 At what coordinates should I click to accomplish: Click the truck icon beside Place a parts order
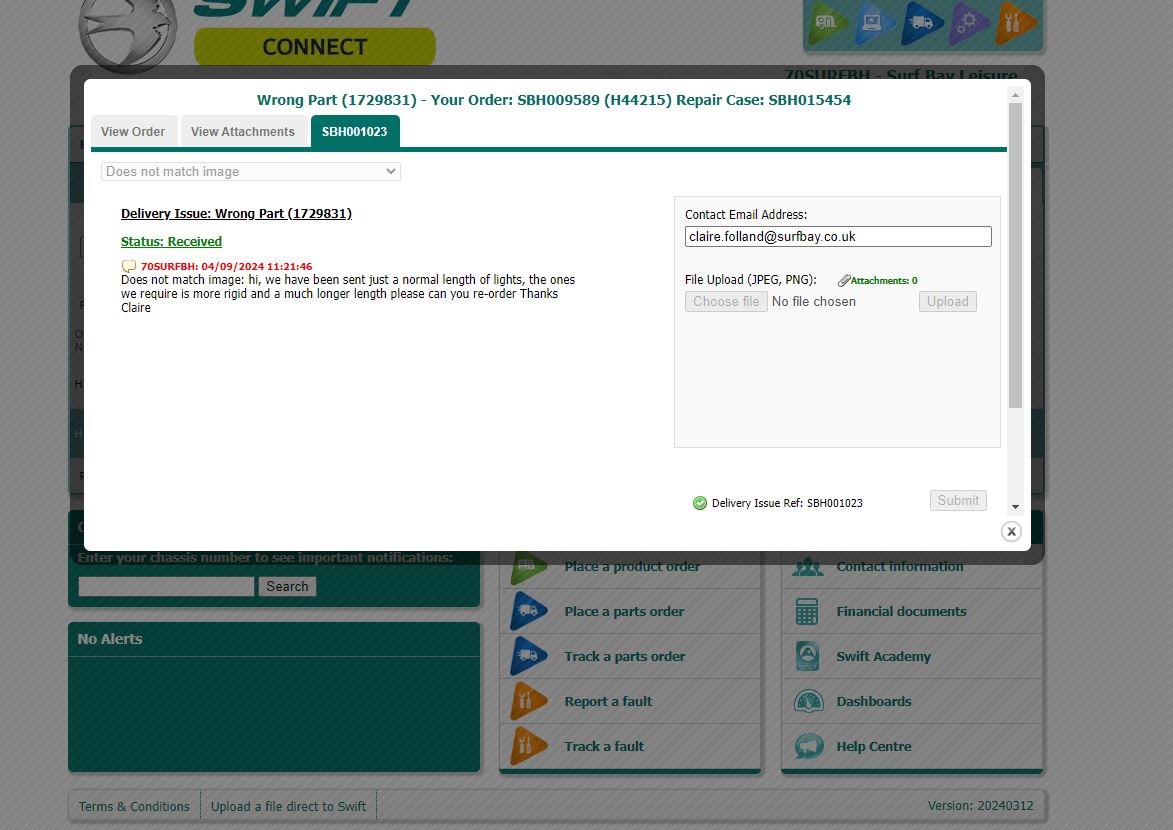tap(528, 611)
